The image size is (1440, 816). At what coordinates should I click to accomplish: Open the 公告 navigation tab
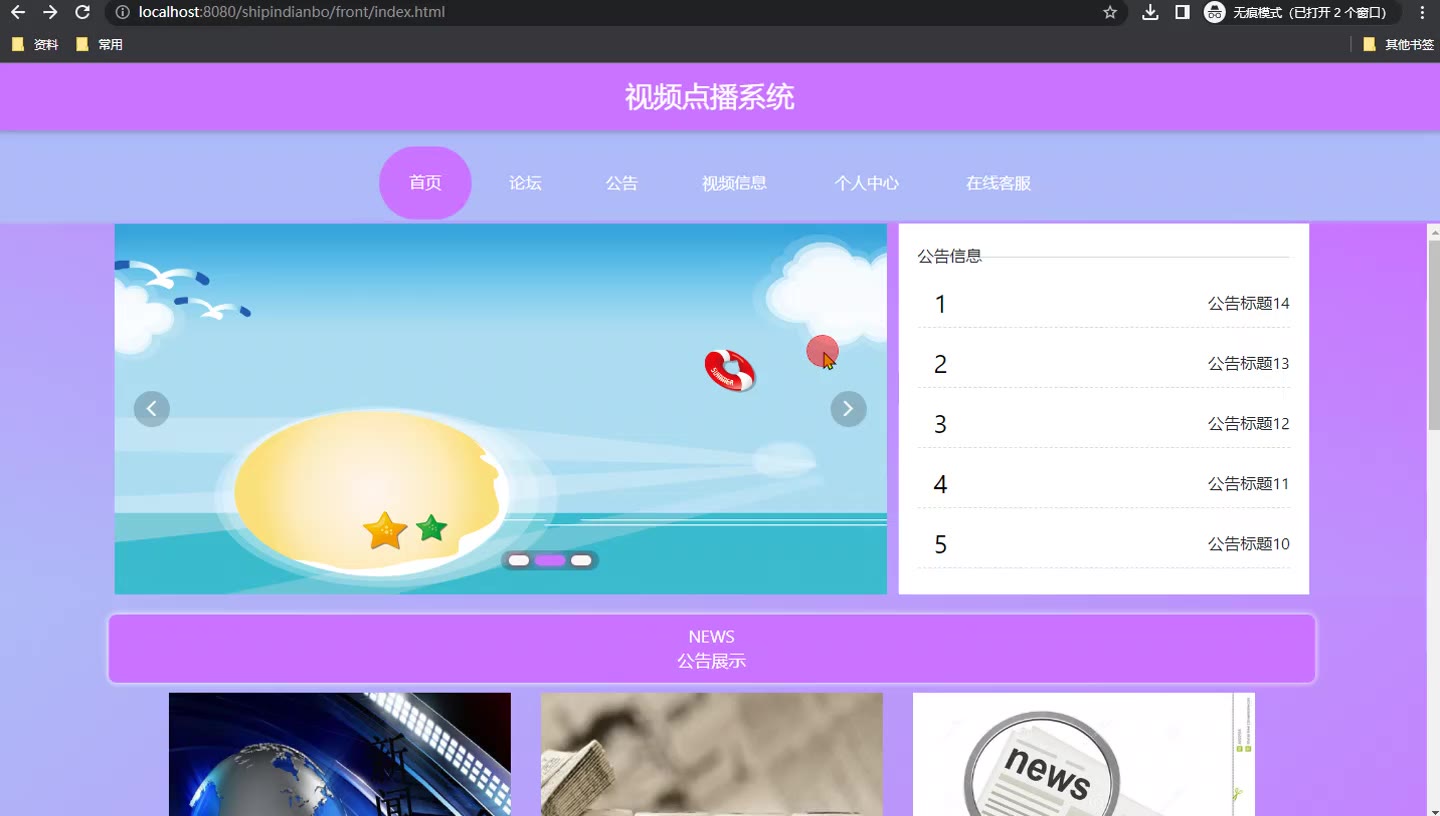point(621,183)
